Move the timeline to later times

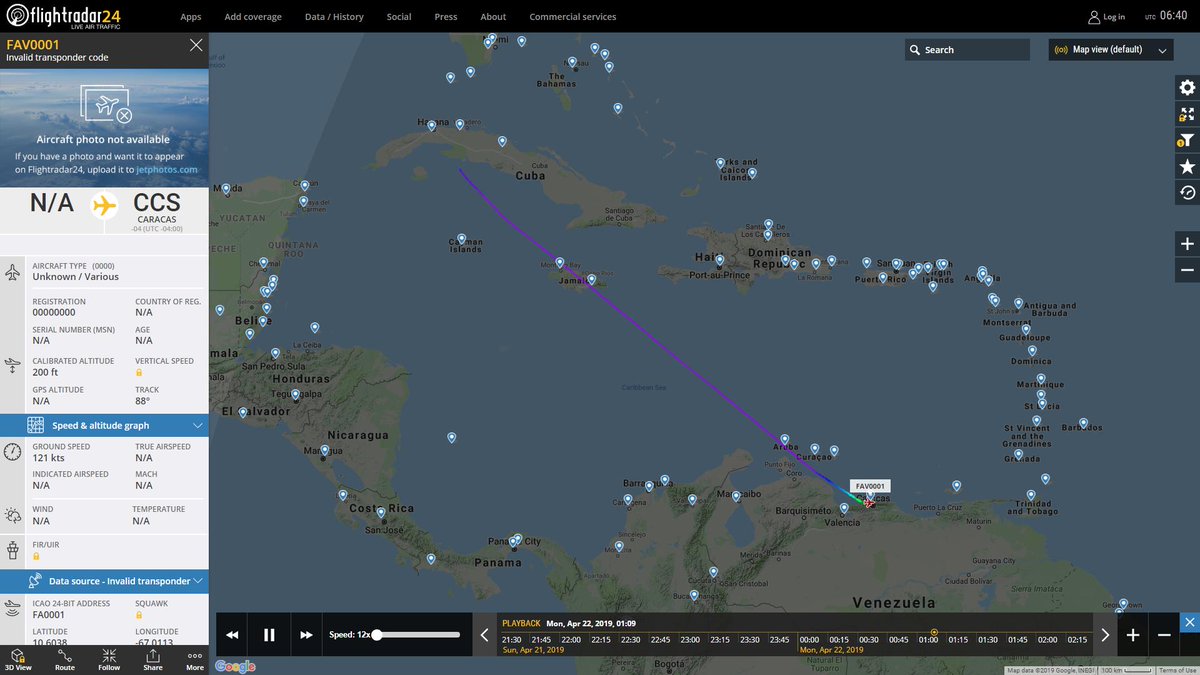[x=1105, y=635]
